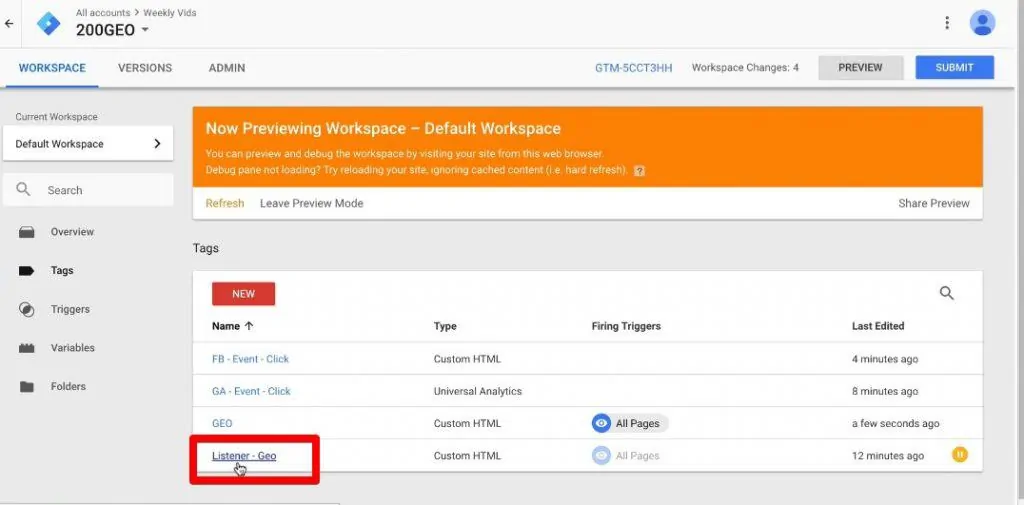Open the Listener - Geo tag
Viewport: 1024px width, 505px height.
coord(244,455)
